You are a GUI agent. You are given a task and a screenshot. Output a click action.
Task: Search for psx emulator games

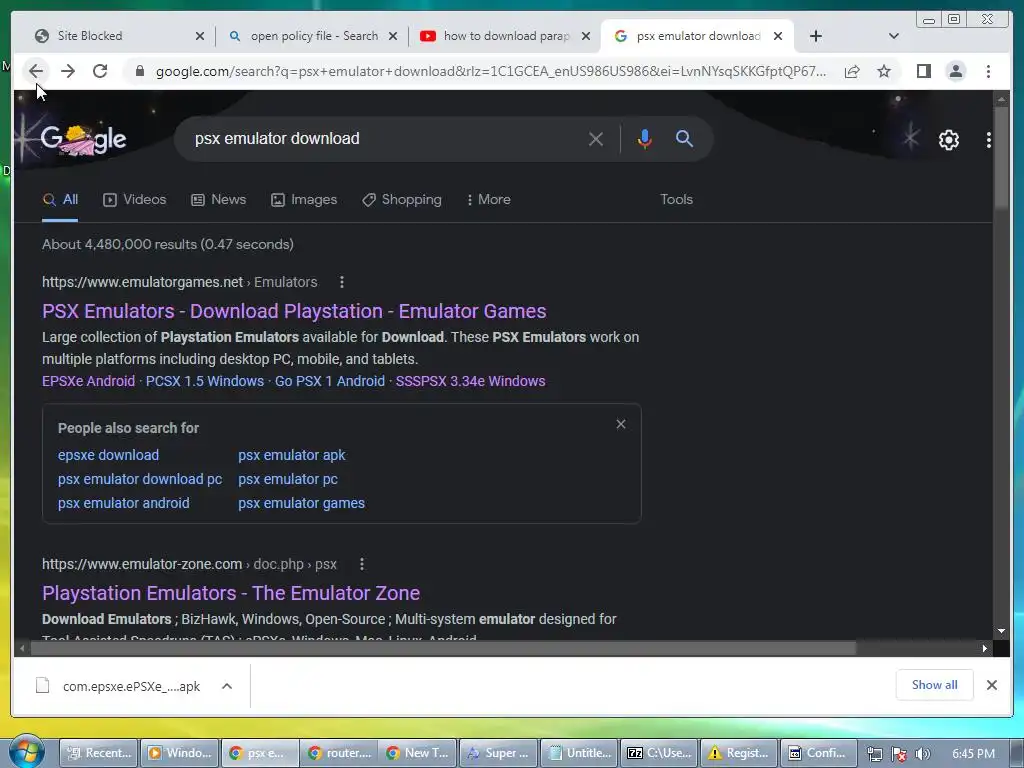pos(302,504)
